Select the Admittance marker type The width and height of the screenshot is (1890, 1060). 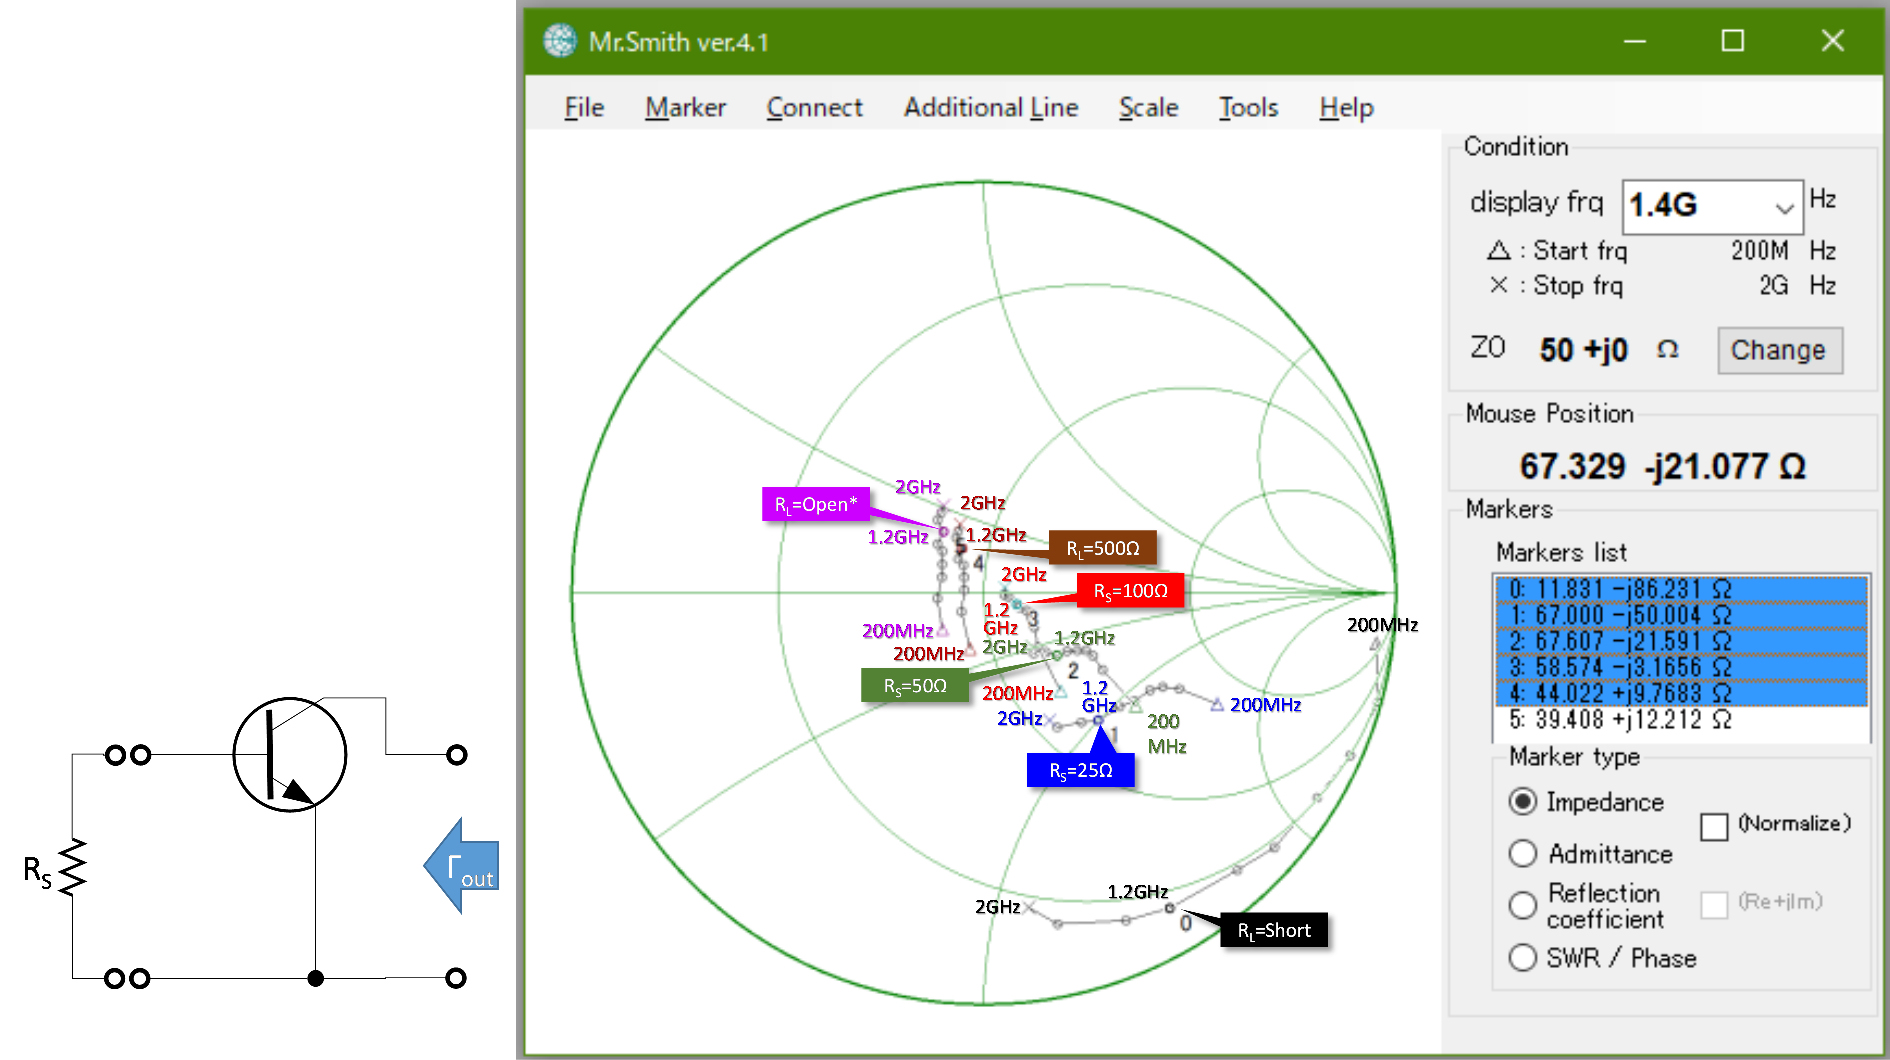pyautogui.click(x=1523, y=853)
